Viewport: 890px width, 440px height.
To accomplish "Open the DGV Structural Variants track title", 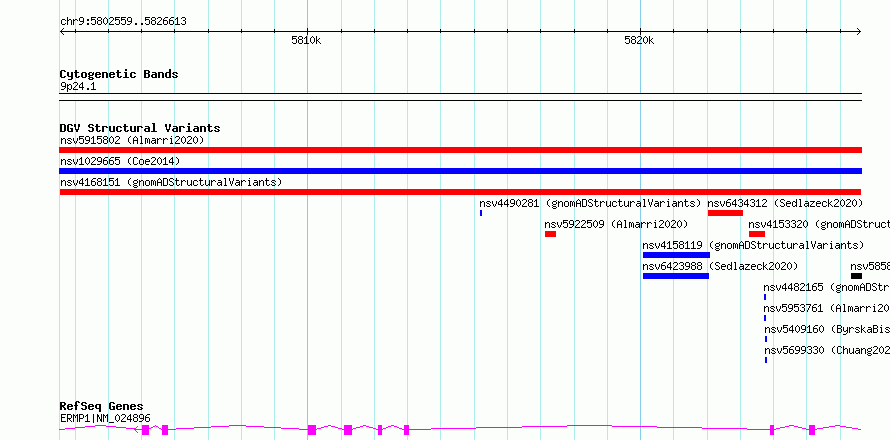I will [x=140, y=128].
